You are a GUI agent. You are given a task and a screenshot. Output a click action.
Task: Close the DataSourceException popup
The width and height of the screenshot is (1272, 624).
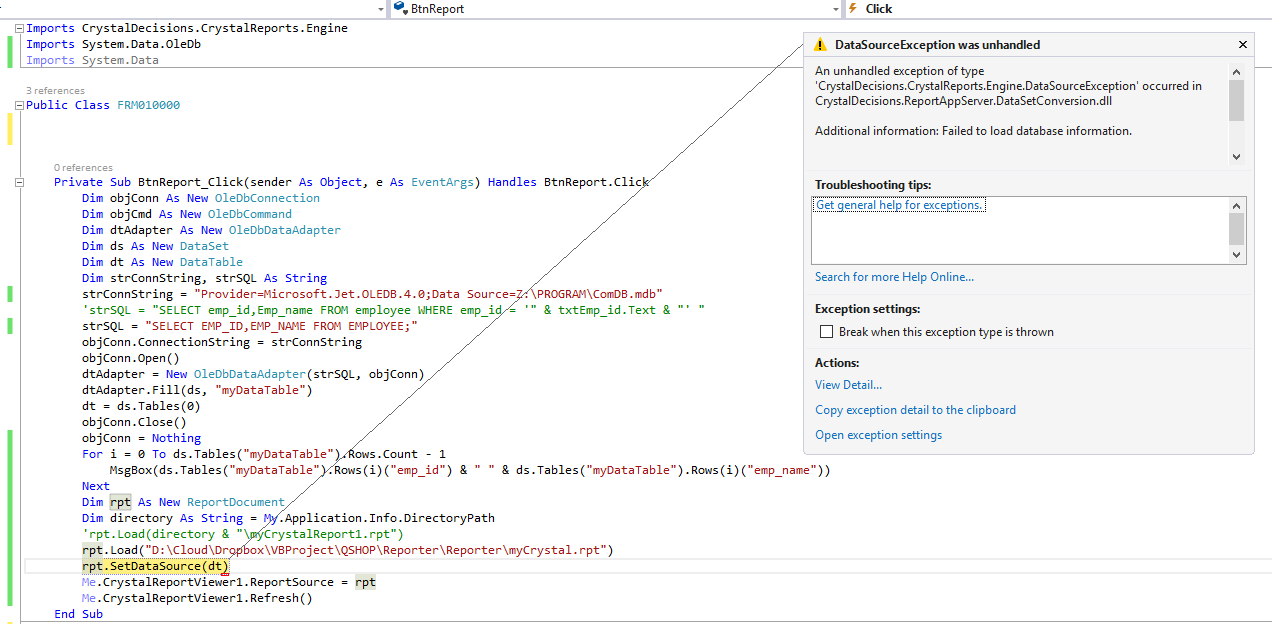tap(1243, 45)
